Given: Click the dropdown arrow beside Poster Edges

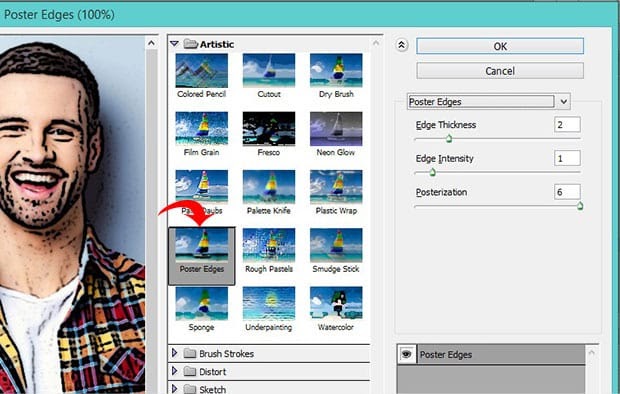Looking at the screenshot, I should (563, 102).
